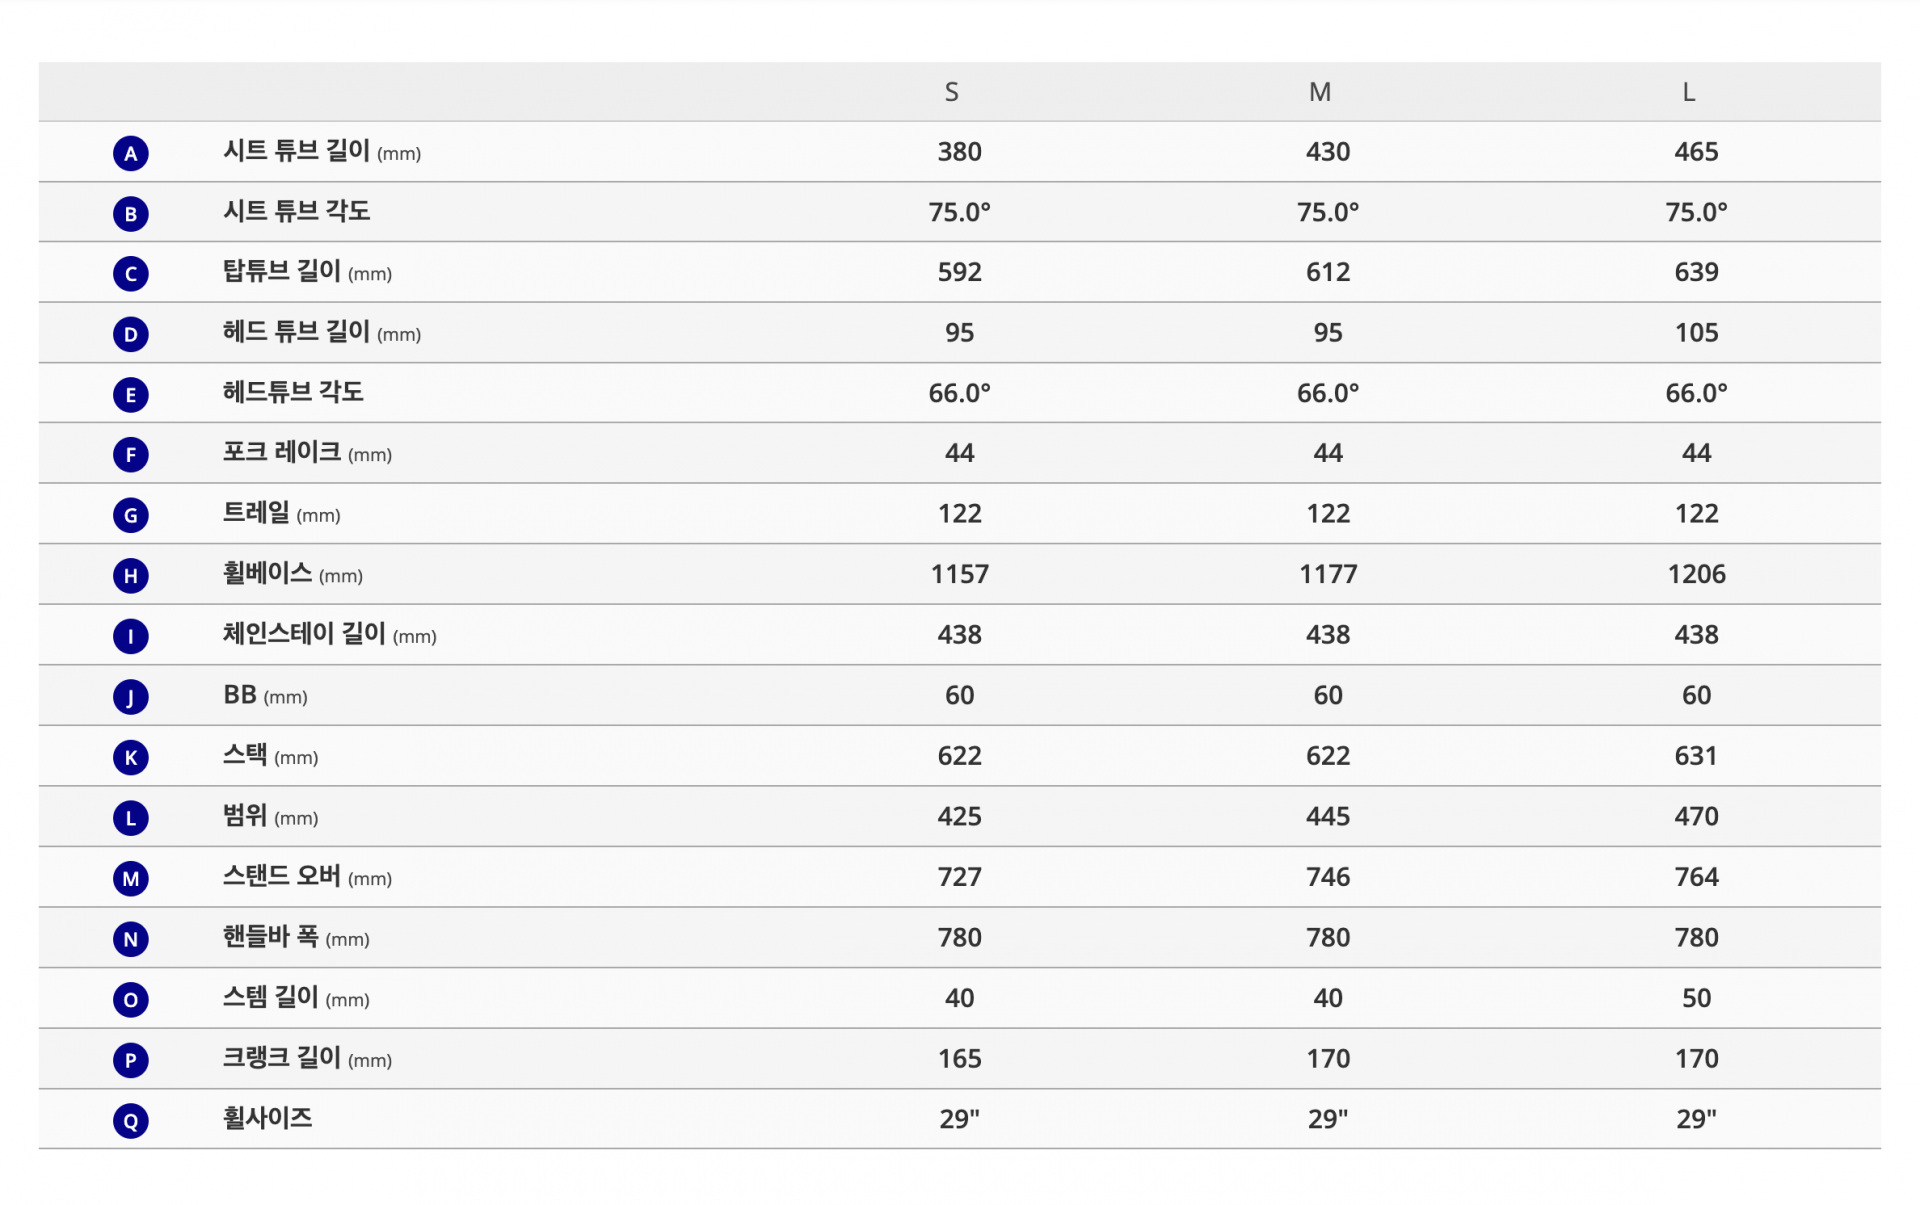This screenshot has width=1920, height=1205.
Task: Select the H icon for 휠베이스 row
Action: 130,576
